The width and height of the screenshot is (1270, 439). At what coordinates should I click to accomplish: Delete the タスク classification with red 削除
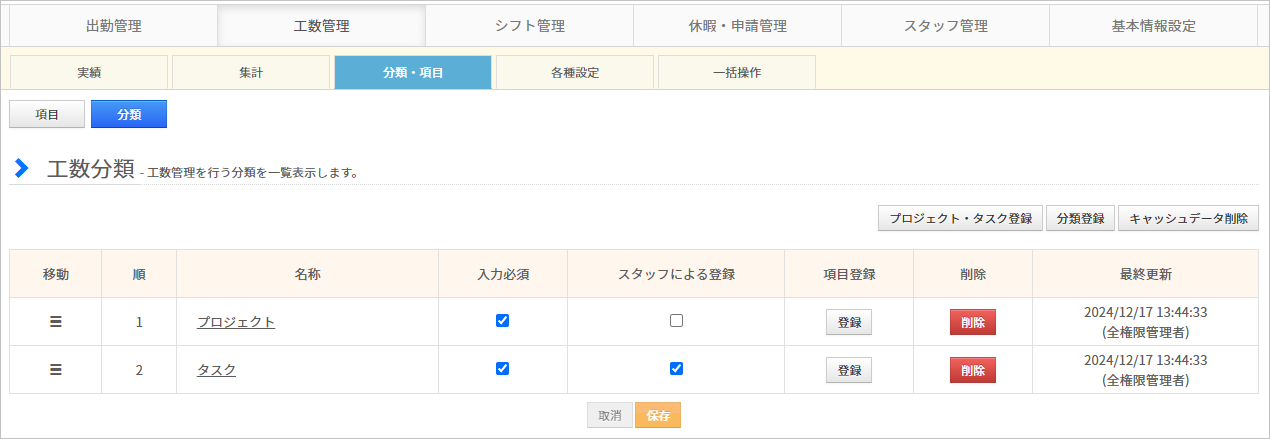click(973, 370)
